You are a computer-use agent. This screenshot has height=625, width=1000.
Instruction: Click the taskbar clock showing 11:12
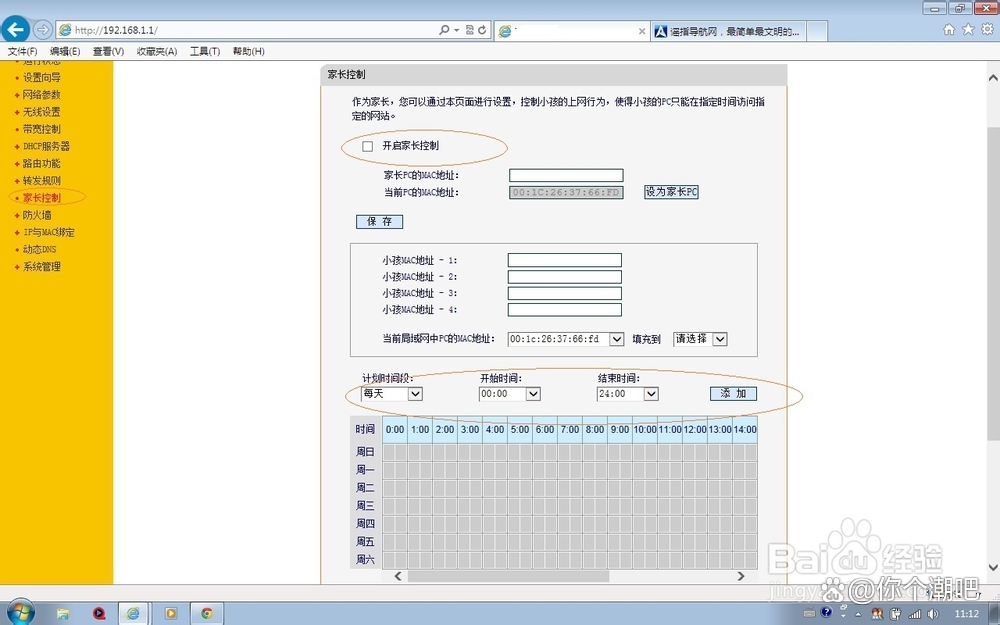coord(967,614)
